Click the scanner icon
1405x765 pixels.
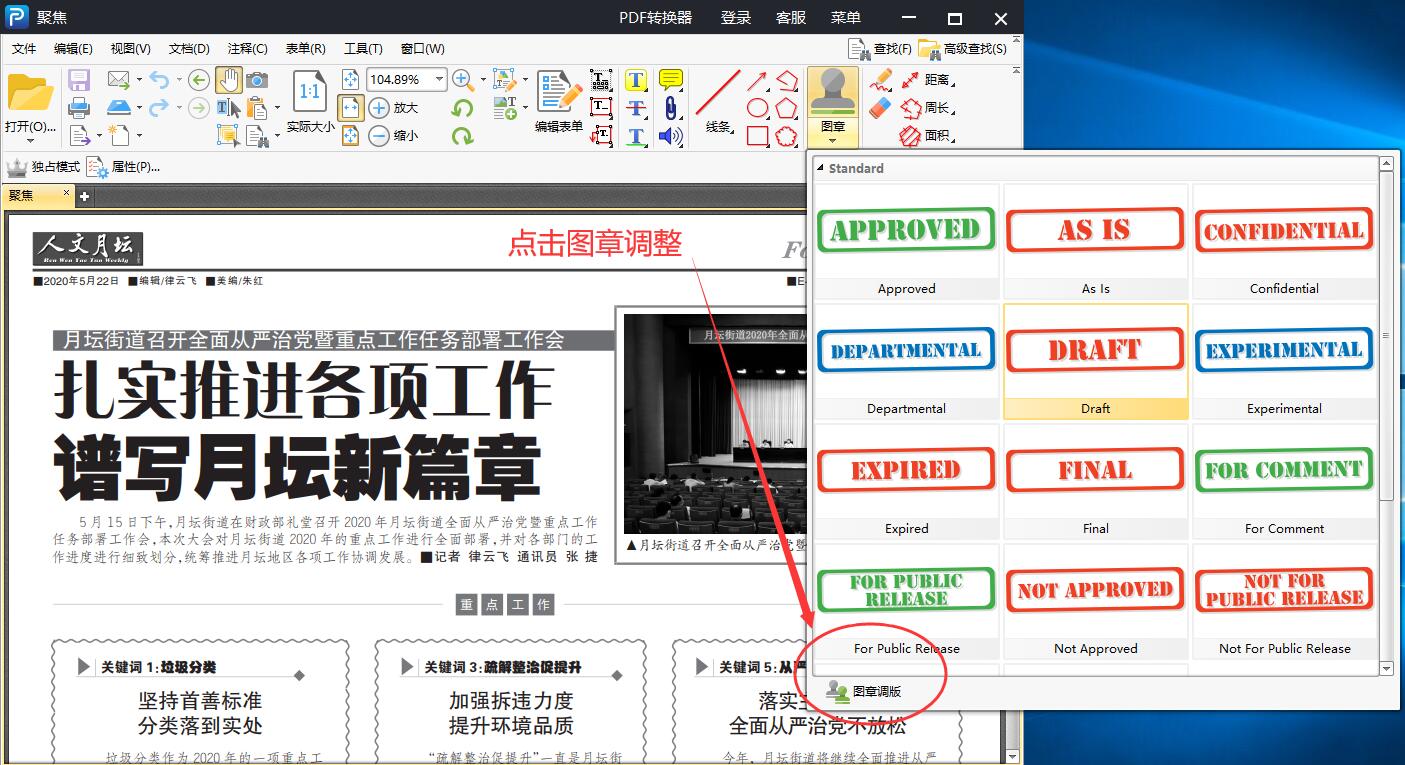(x=118, y=107)
